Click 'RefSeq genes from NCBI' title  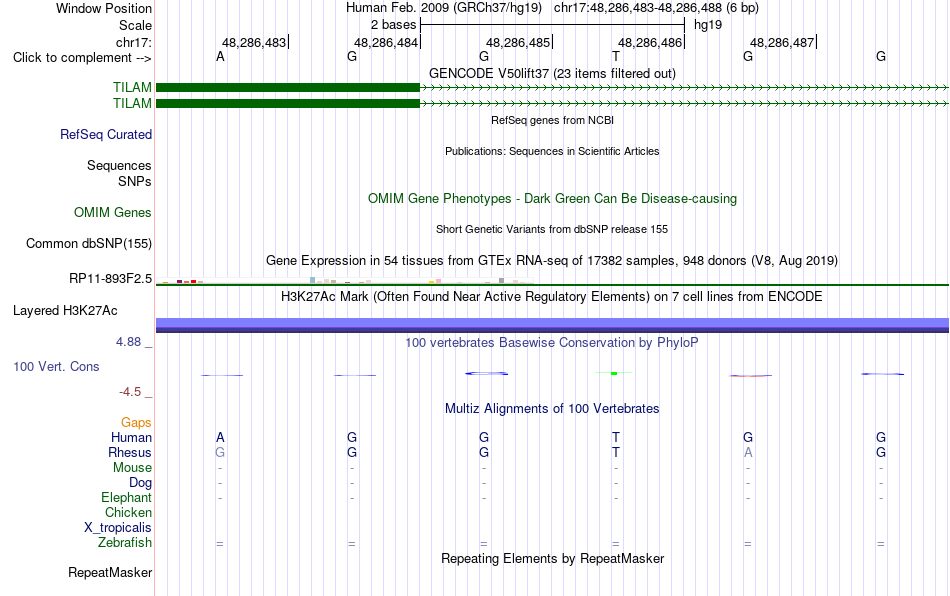[553, 120]
